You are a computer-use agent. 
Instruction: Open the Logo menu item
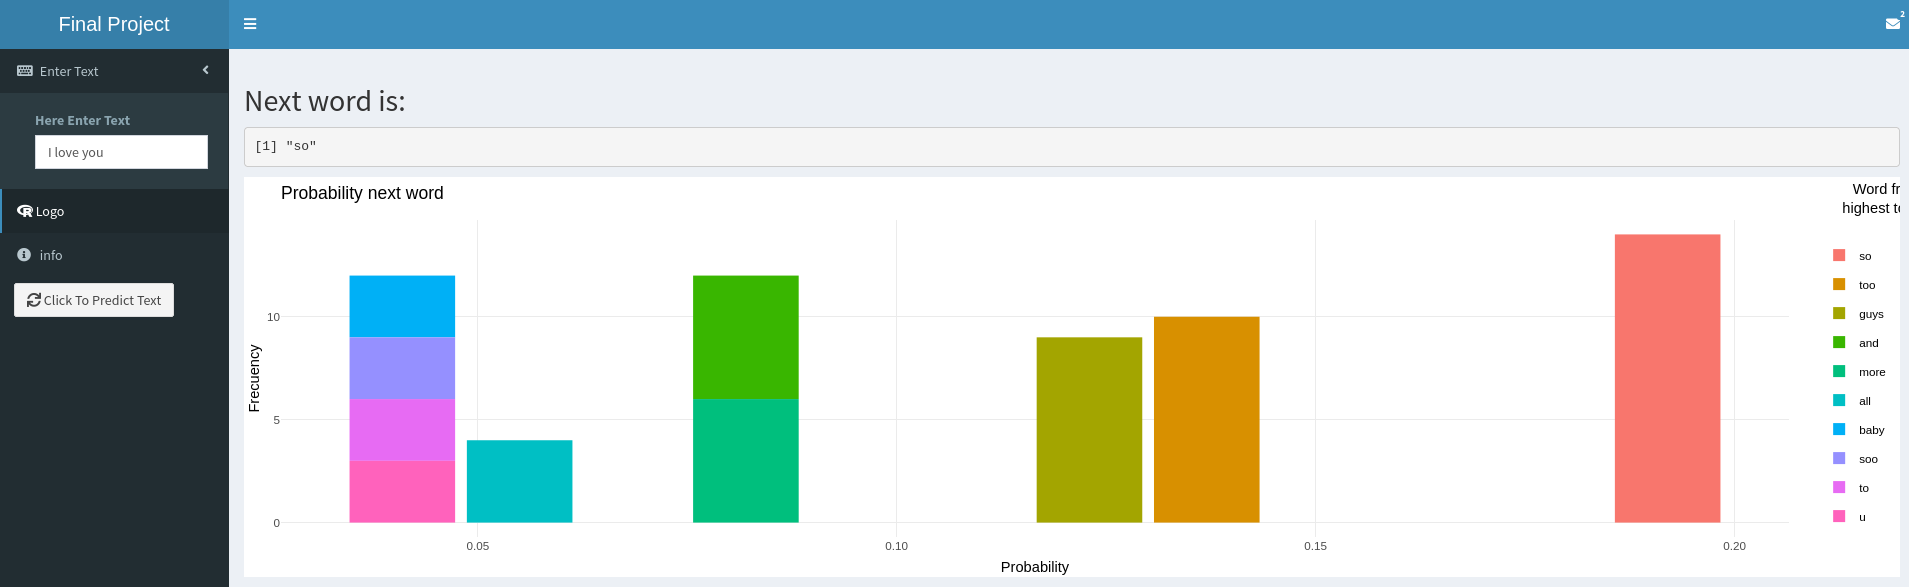point(50,211)
